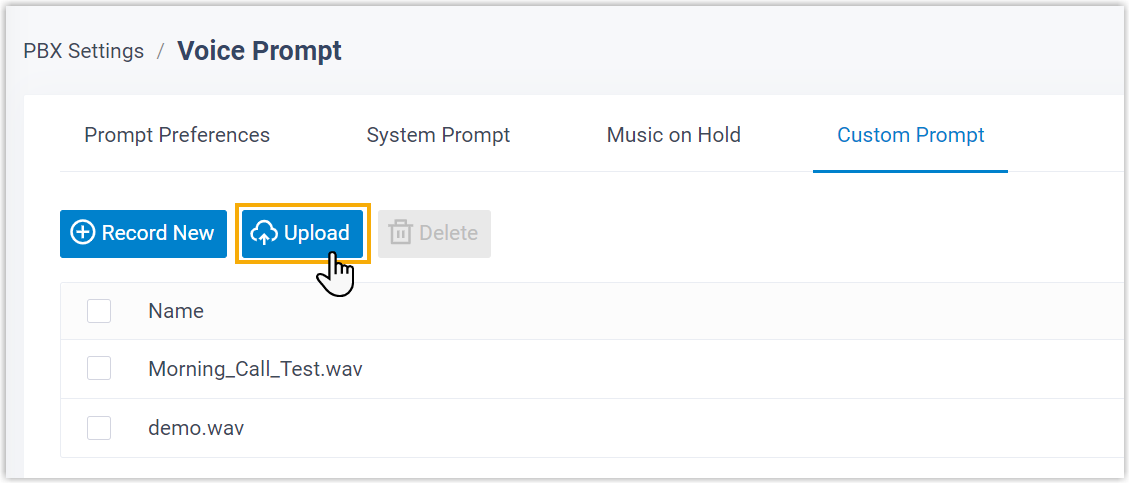Click the Upload button text
This screenshot has height=484, width=1130.
click(316, 234)
